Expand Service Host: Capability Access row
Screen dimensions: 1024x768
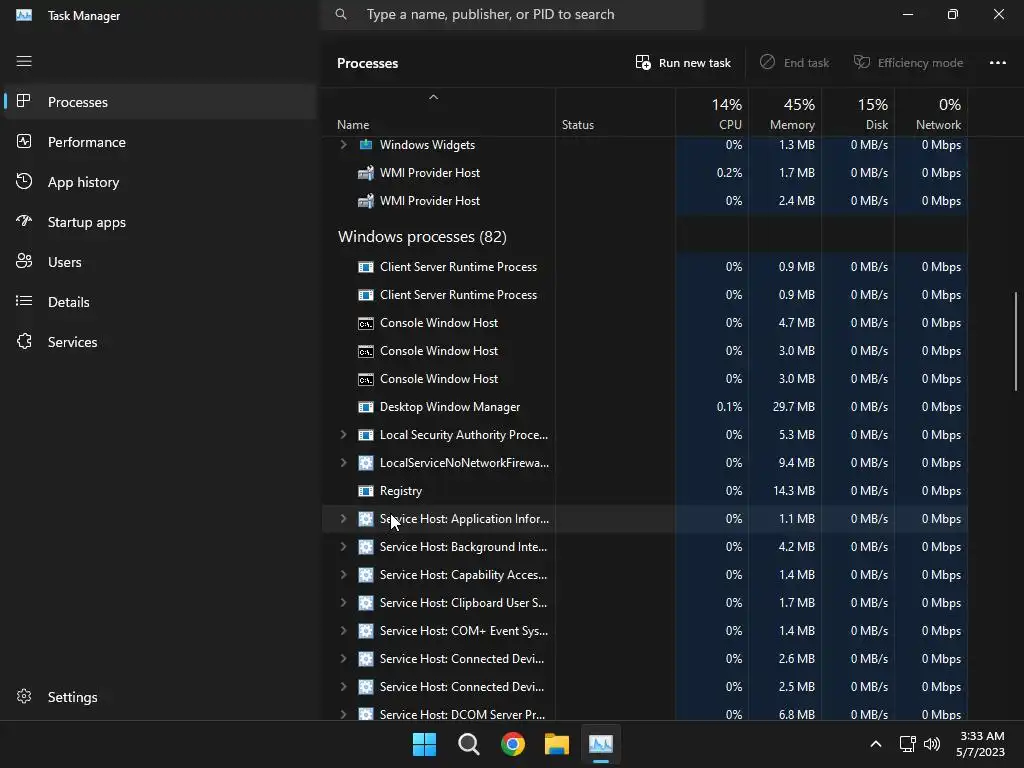344,575
